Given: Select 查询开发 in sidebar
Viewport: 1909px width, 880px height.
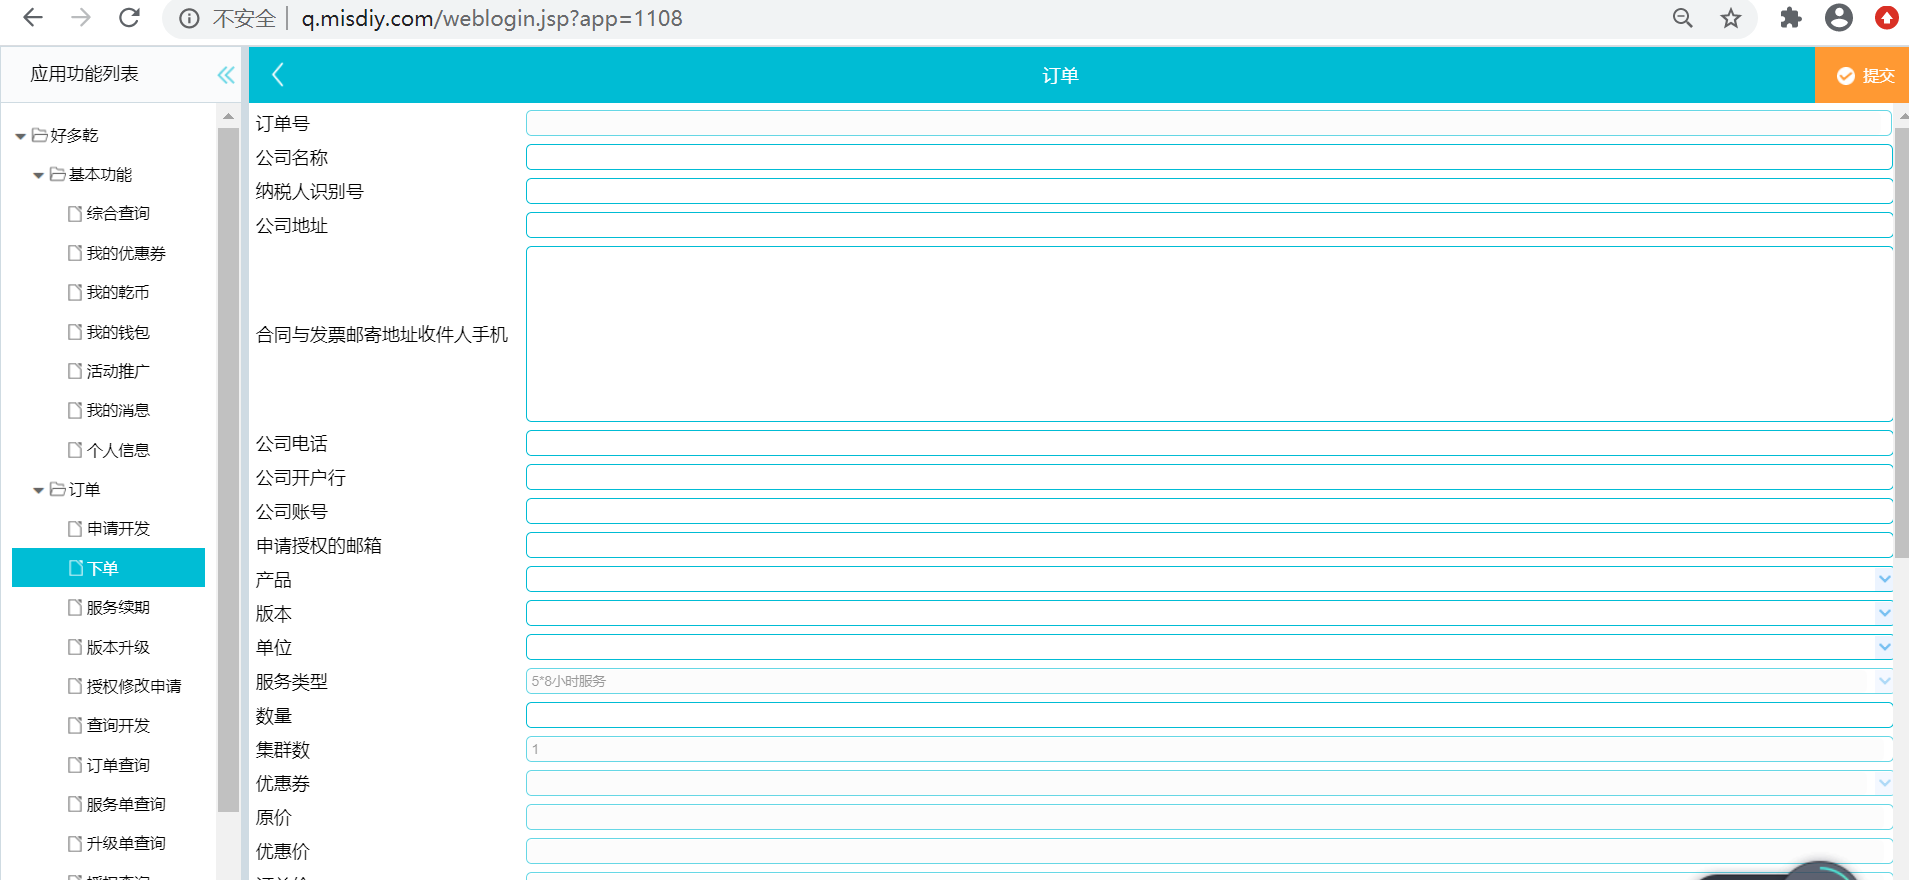Looking at the screenshot, I should (x=109, y=726).
